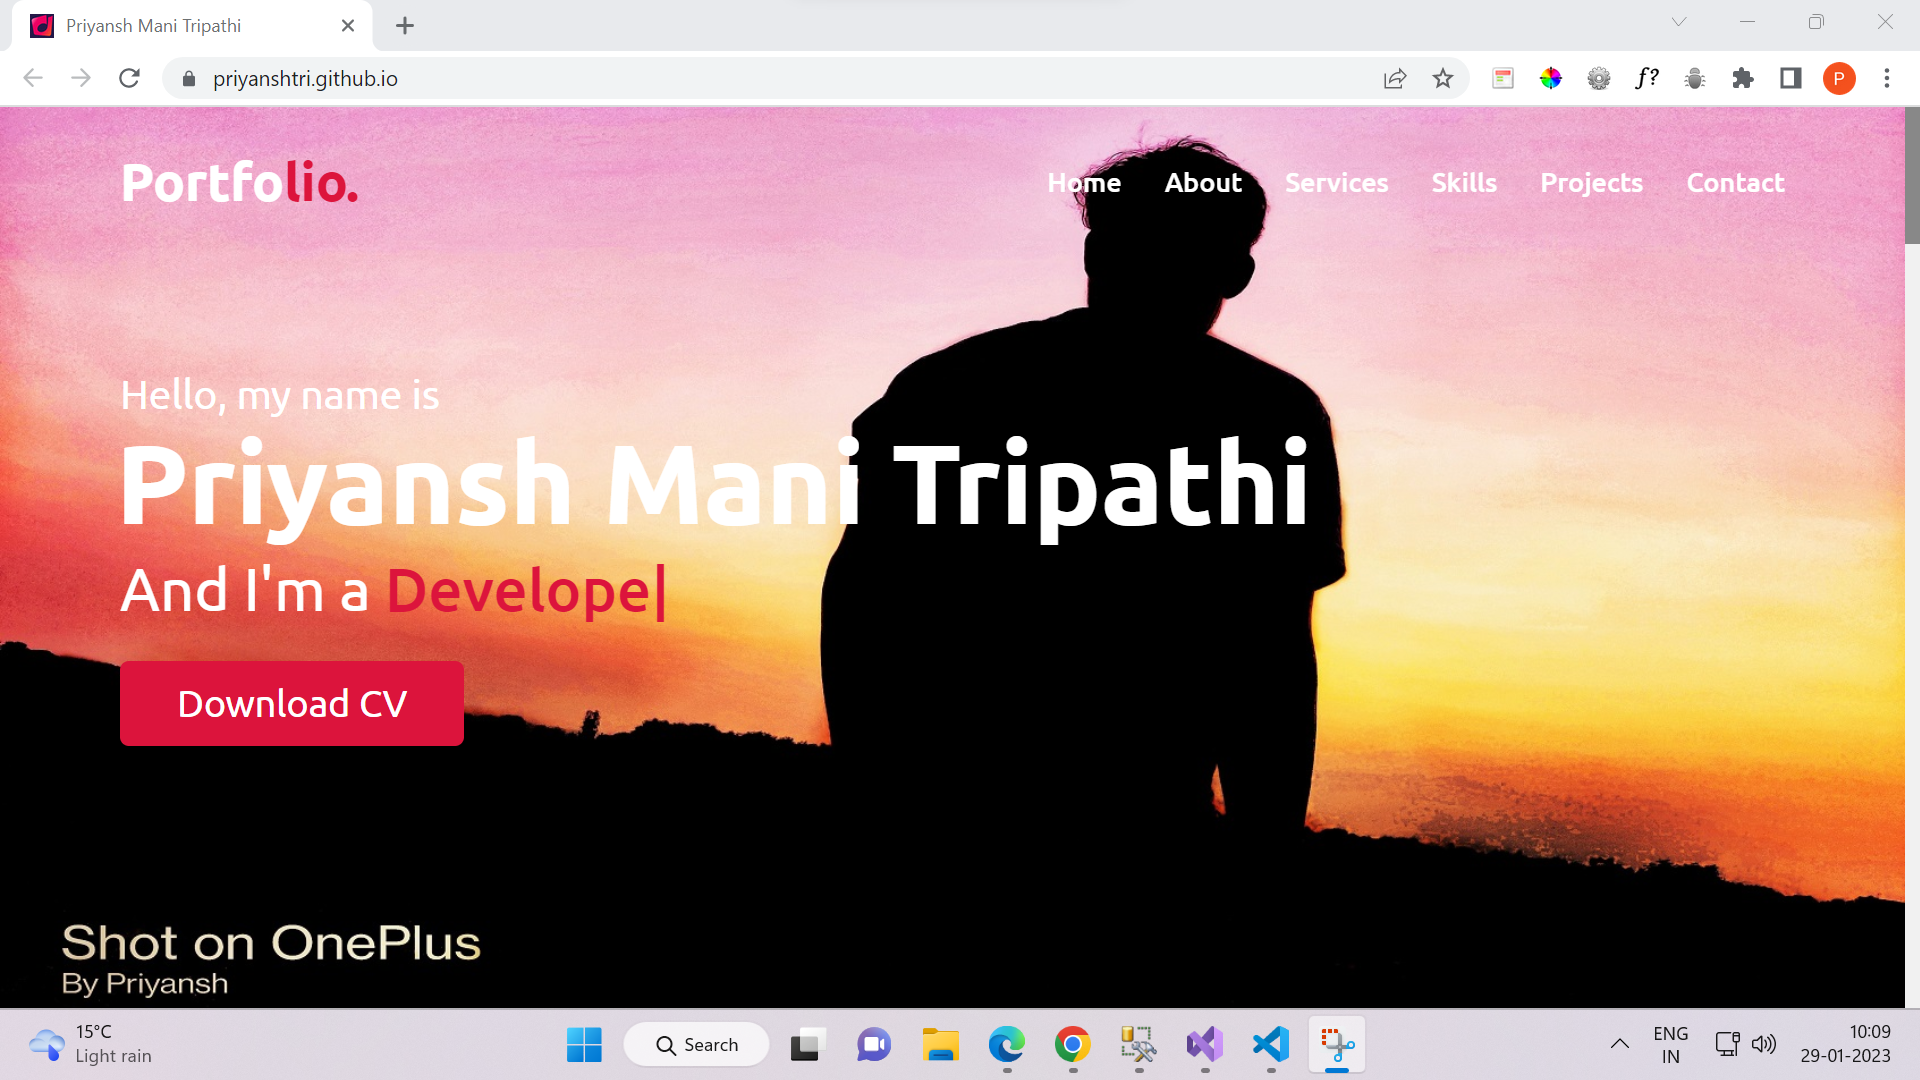The image size is (1920, 1080).
Task: Open Chrome's three-dot menu
Action: [x=1887, y=78]
